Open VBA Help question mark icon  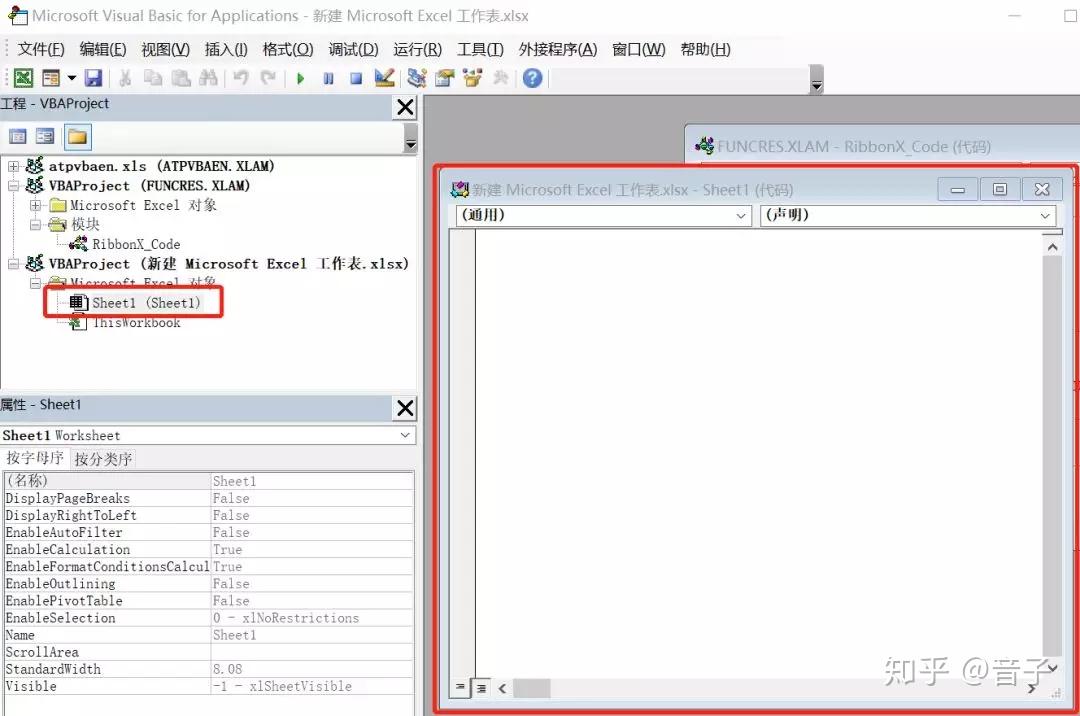point(532,78)
